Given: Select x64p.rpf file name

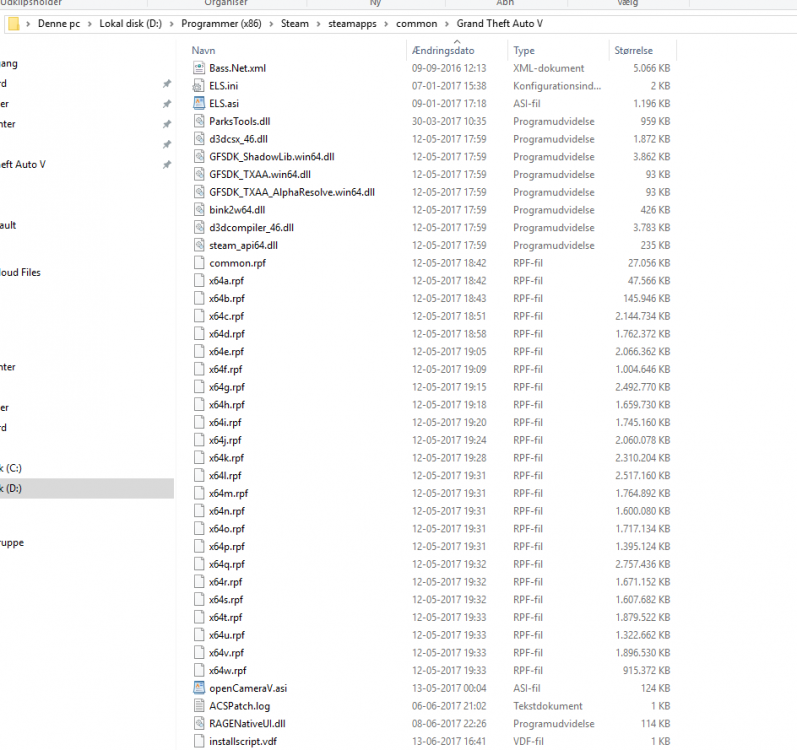Looking at the screenshot, I should pos(227,546).
